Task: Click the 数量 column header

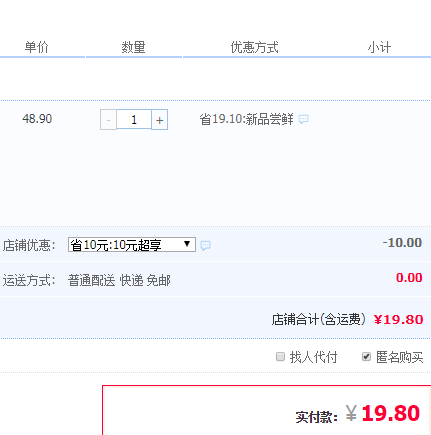Action: click(x=133, y=47)
